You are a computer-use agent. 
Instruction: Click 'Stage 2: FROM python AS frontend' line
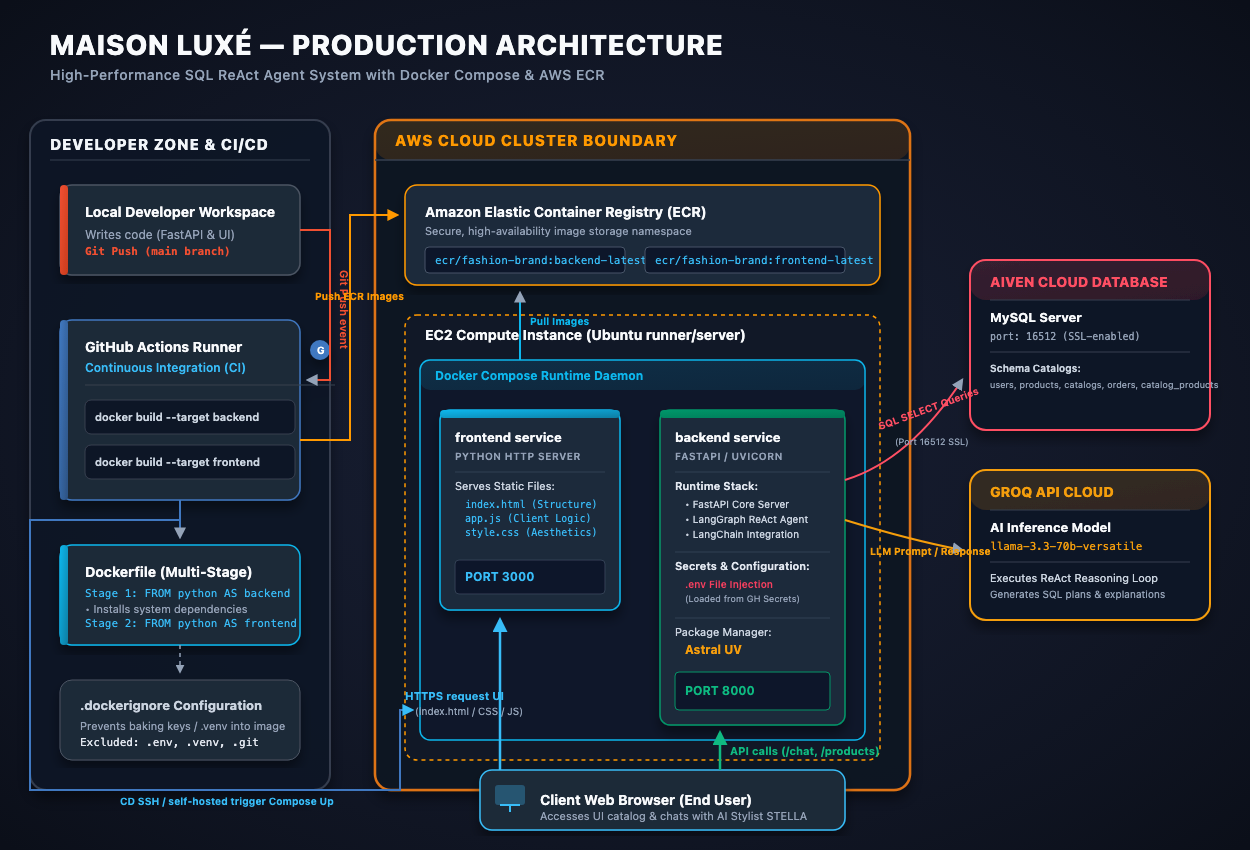pos(191,623)
